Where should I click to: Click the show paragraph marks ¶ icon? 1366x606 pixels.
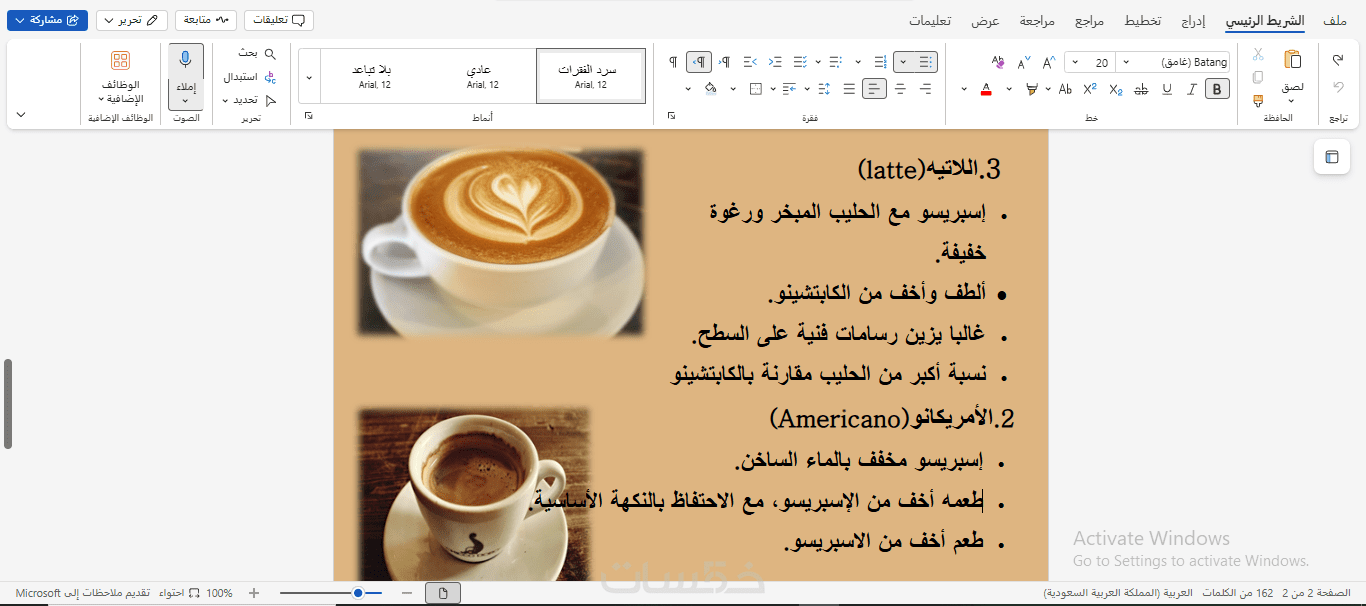click(673, 62)
